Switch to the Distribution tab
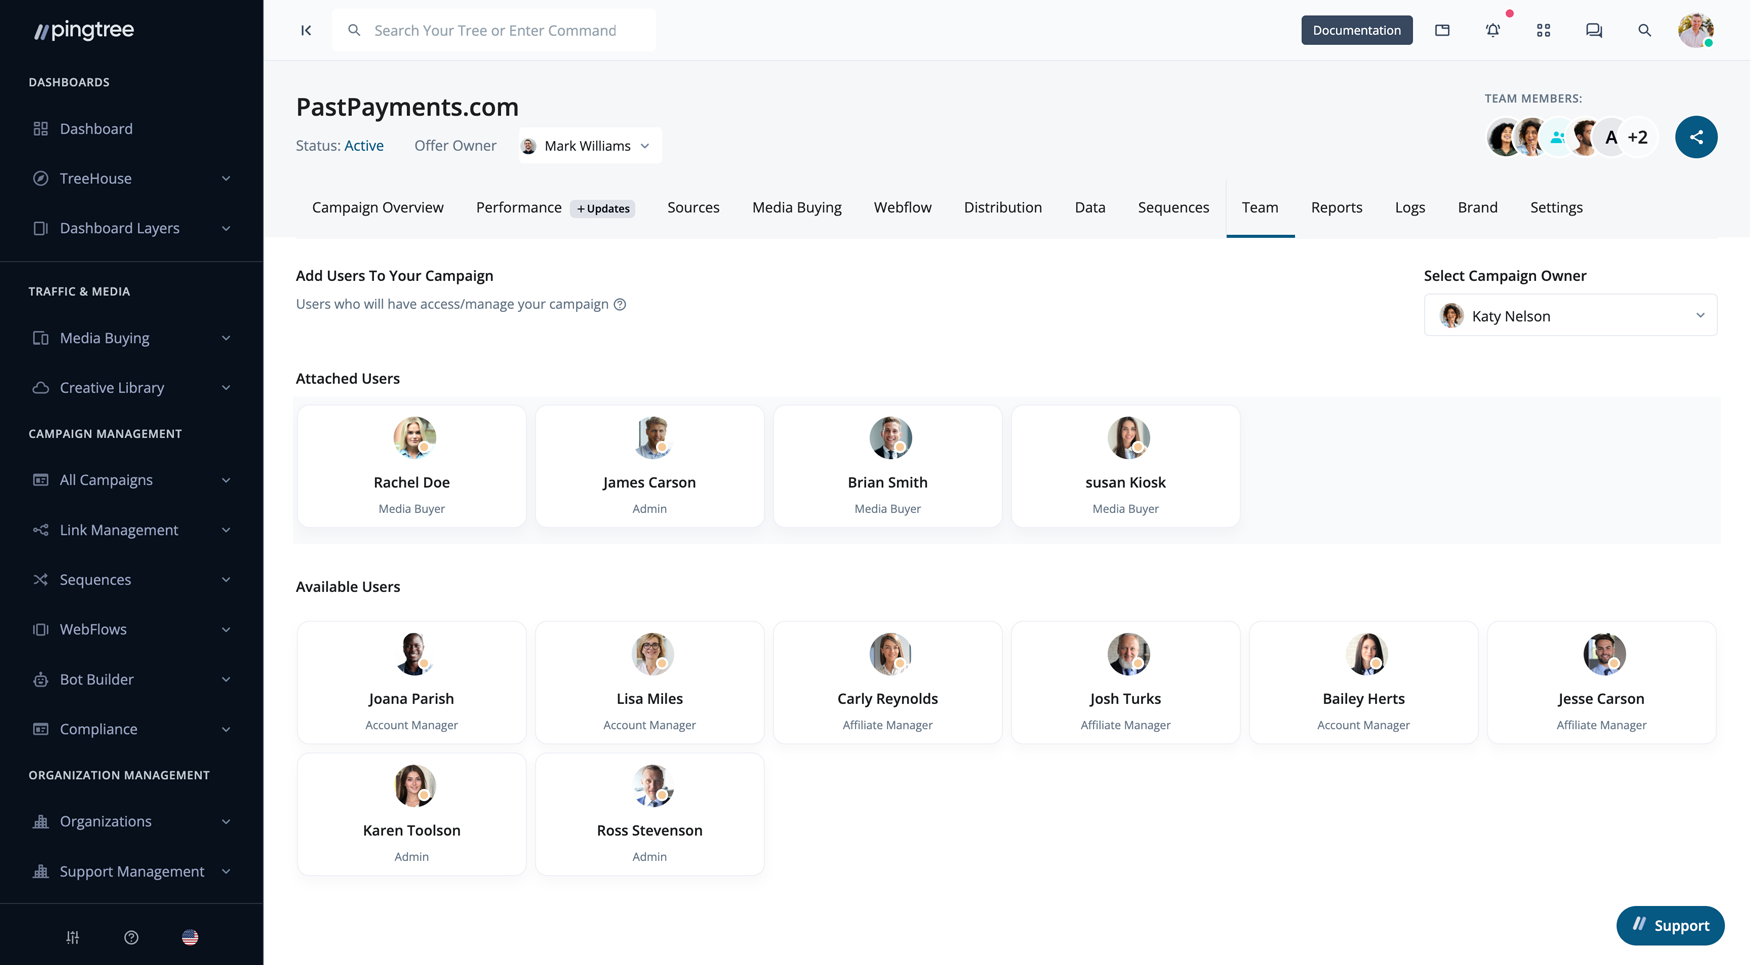Screen dimensions: 1750x965 click(1003, 207)
